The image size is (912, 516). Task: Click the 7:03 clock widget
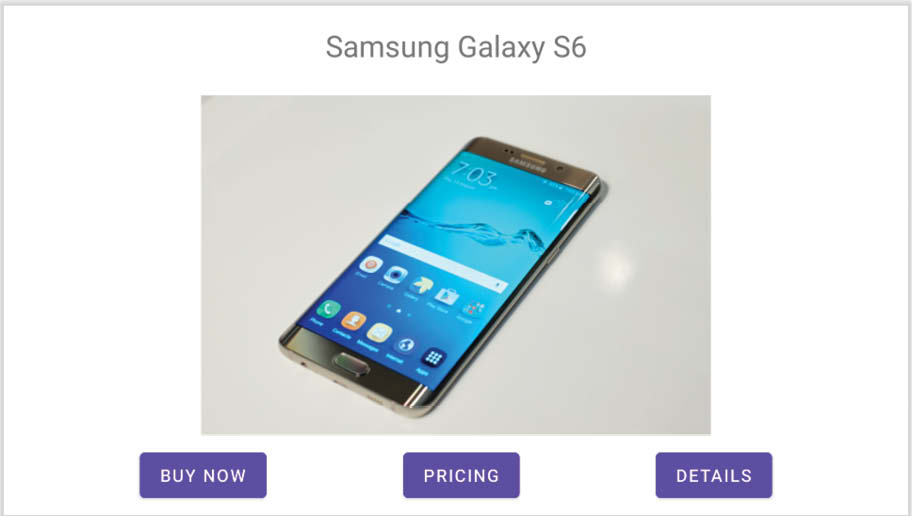(475, 175)
